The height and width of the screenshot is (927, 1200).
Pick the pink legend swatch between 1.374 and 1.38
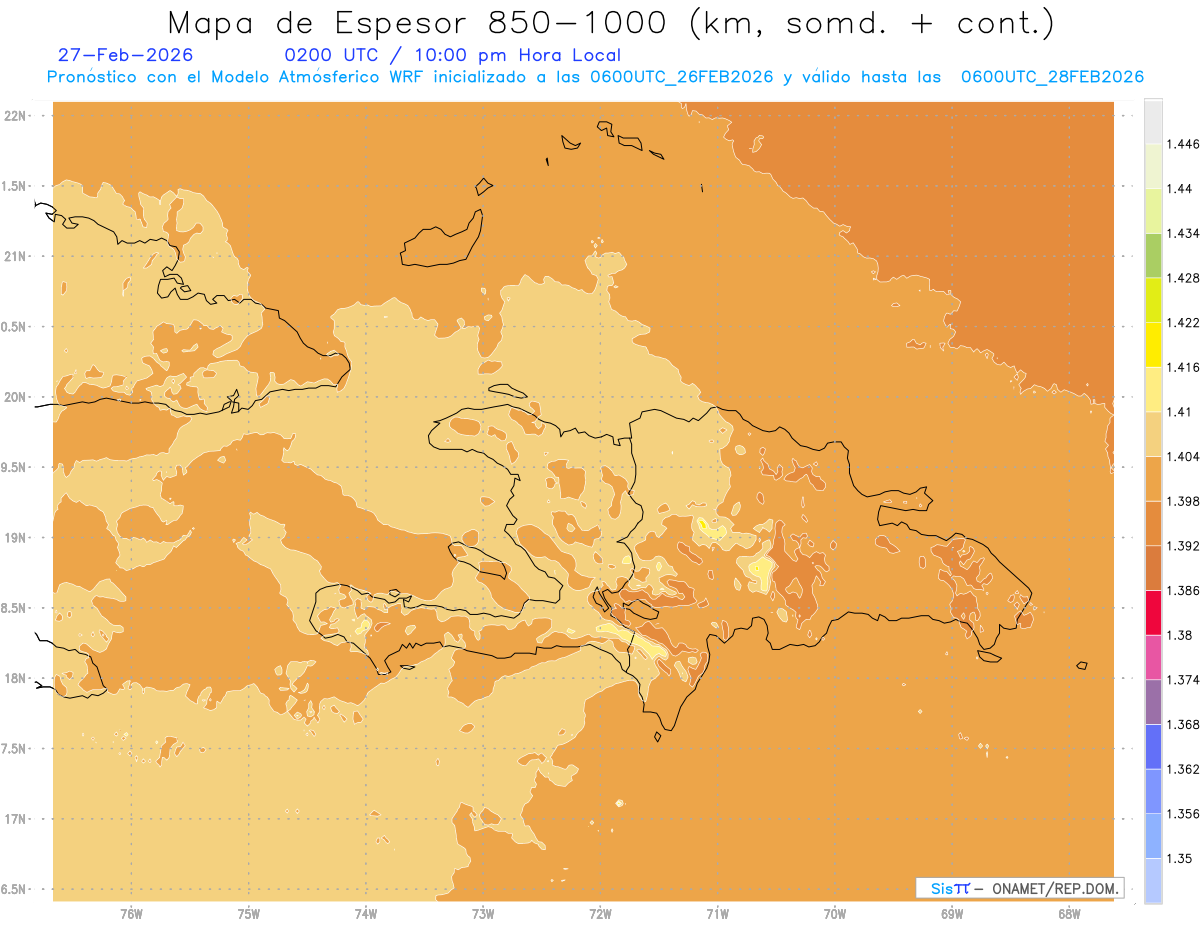[x=1153, y=657]
